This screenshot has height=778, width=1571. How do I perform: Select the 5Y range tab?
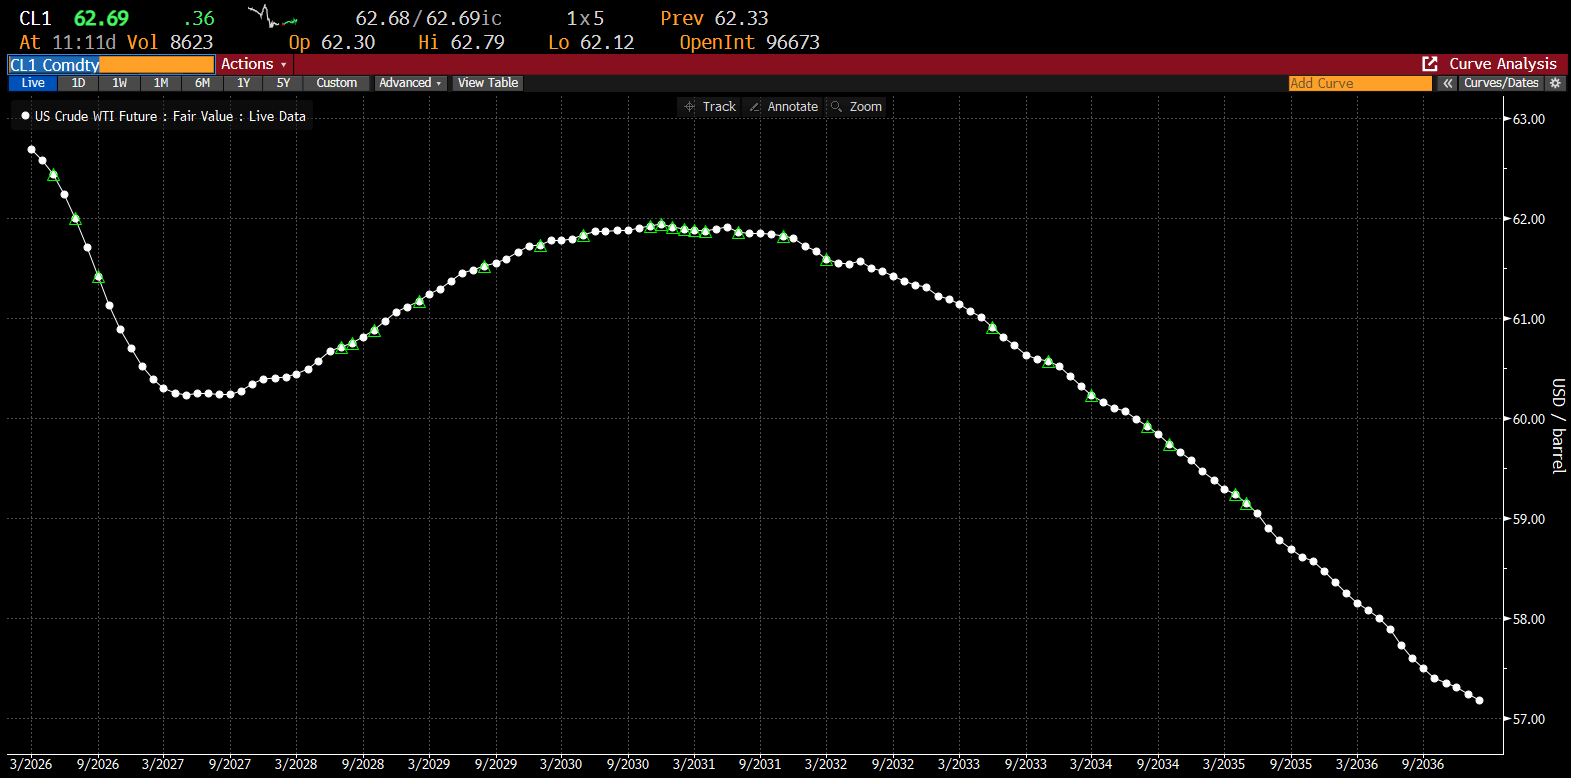(x=283, y=83)
